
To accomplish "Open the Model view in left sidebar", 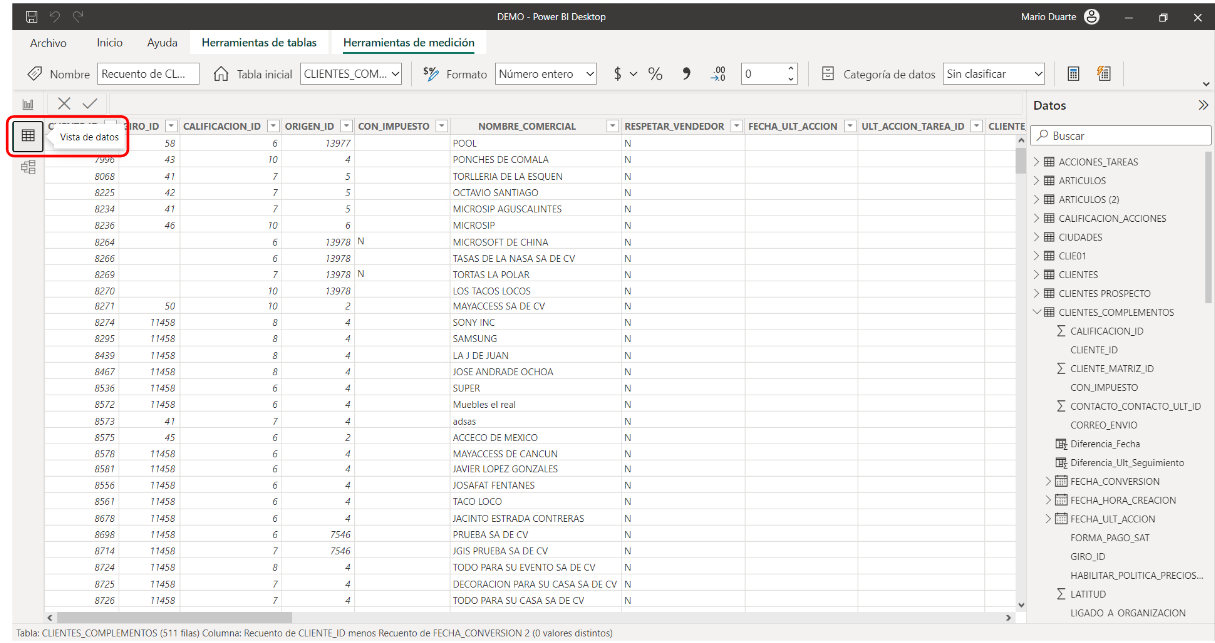I will pyautogui.click(x=28, y=167).
